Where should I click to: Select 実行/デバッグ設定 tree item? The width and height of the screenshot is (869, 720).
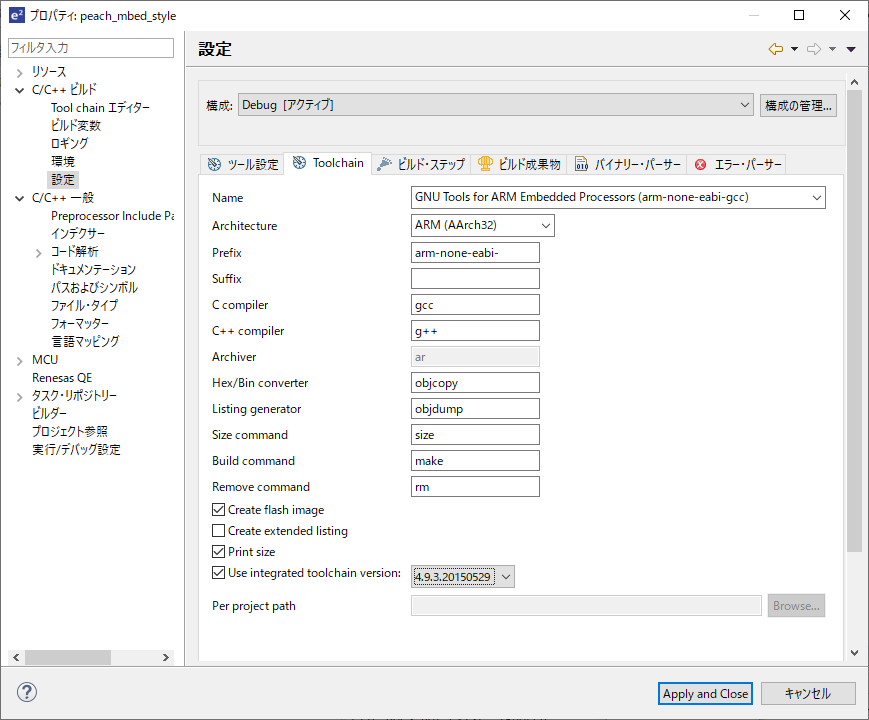click(76, 449)
